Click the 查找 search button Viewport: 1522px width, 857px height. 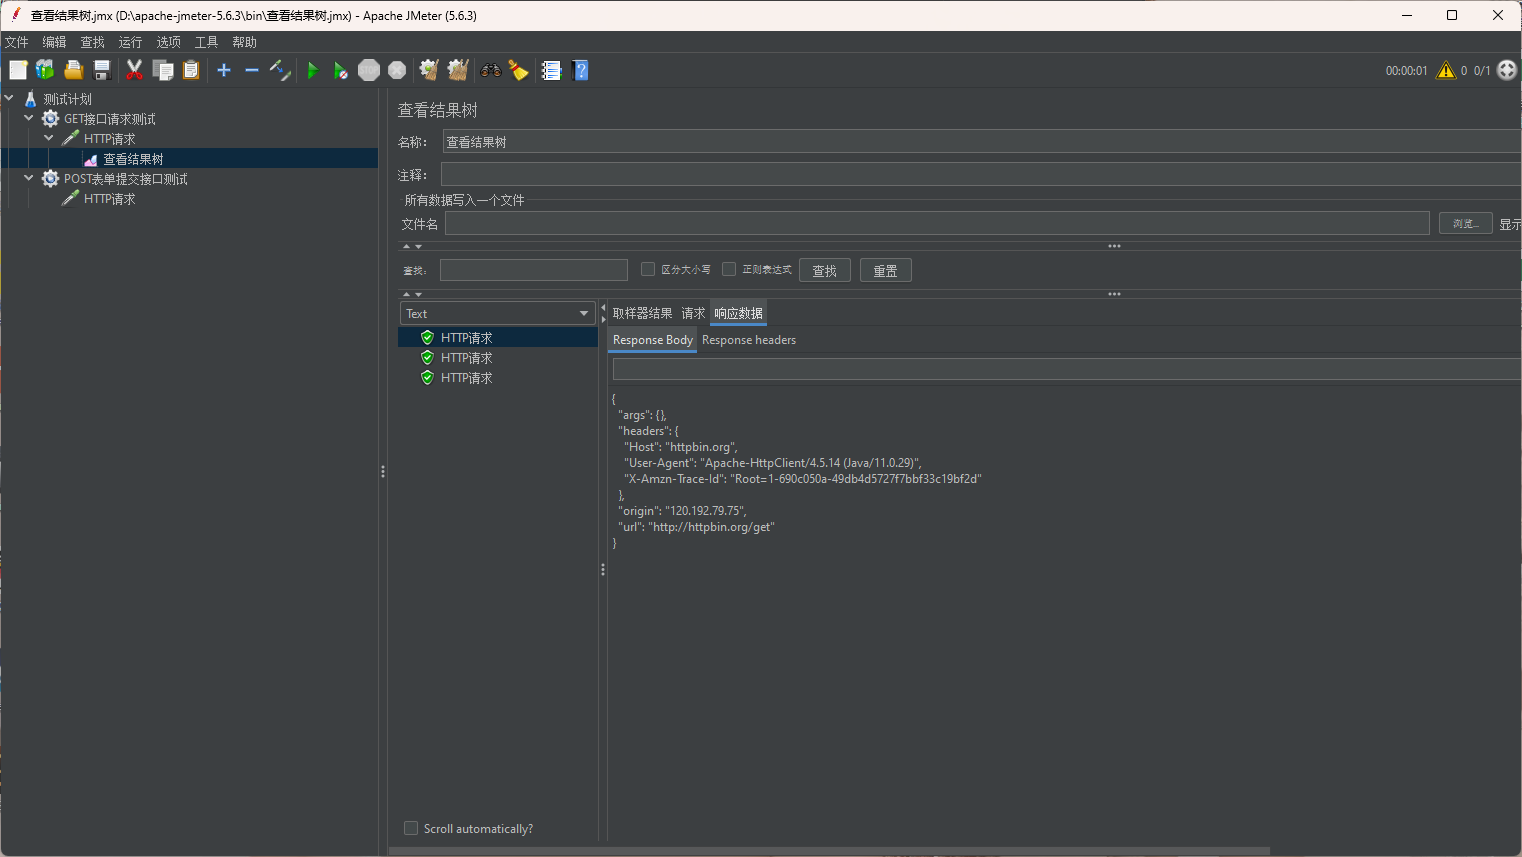pyautogui.click(x=825, y=270)
